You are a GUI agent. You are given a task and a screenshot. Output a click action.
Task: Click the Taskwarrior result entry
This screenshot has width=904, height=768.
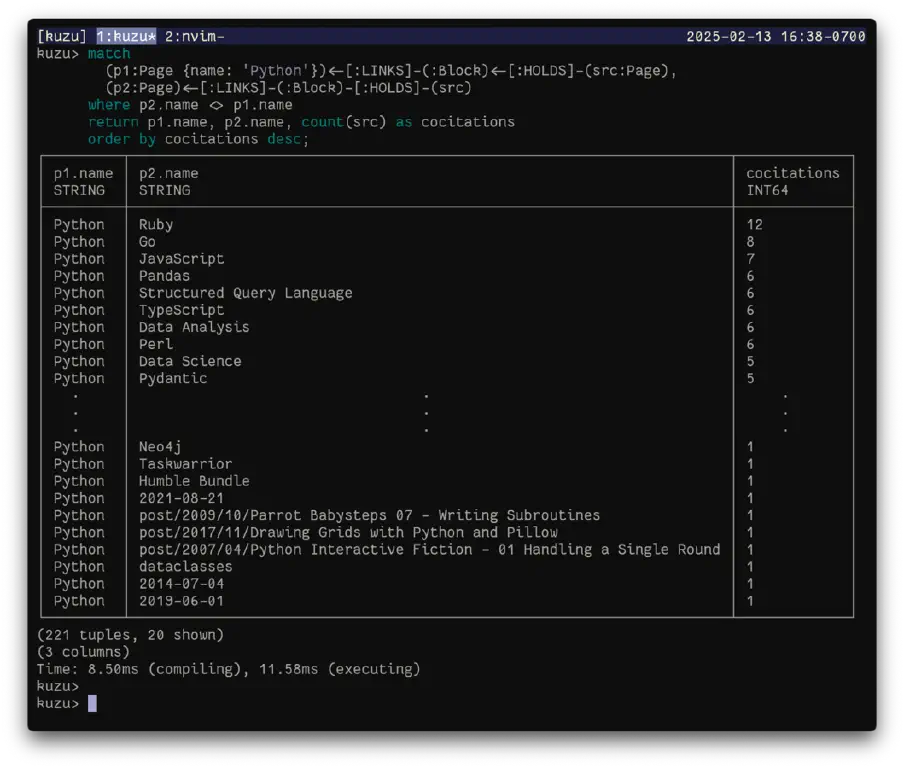(x=185, y=464)
